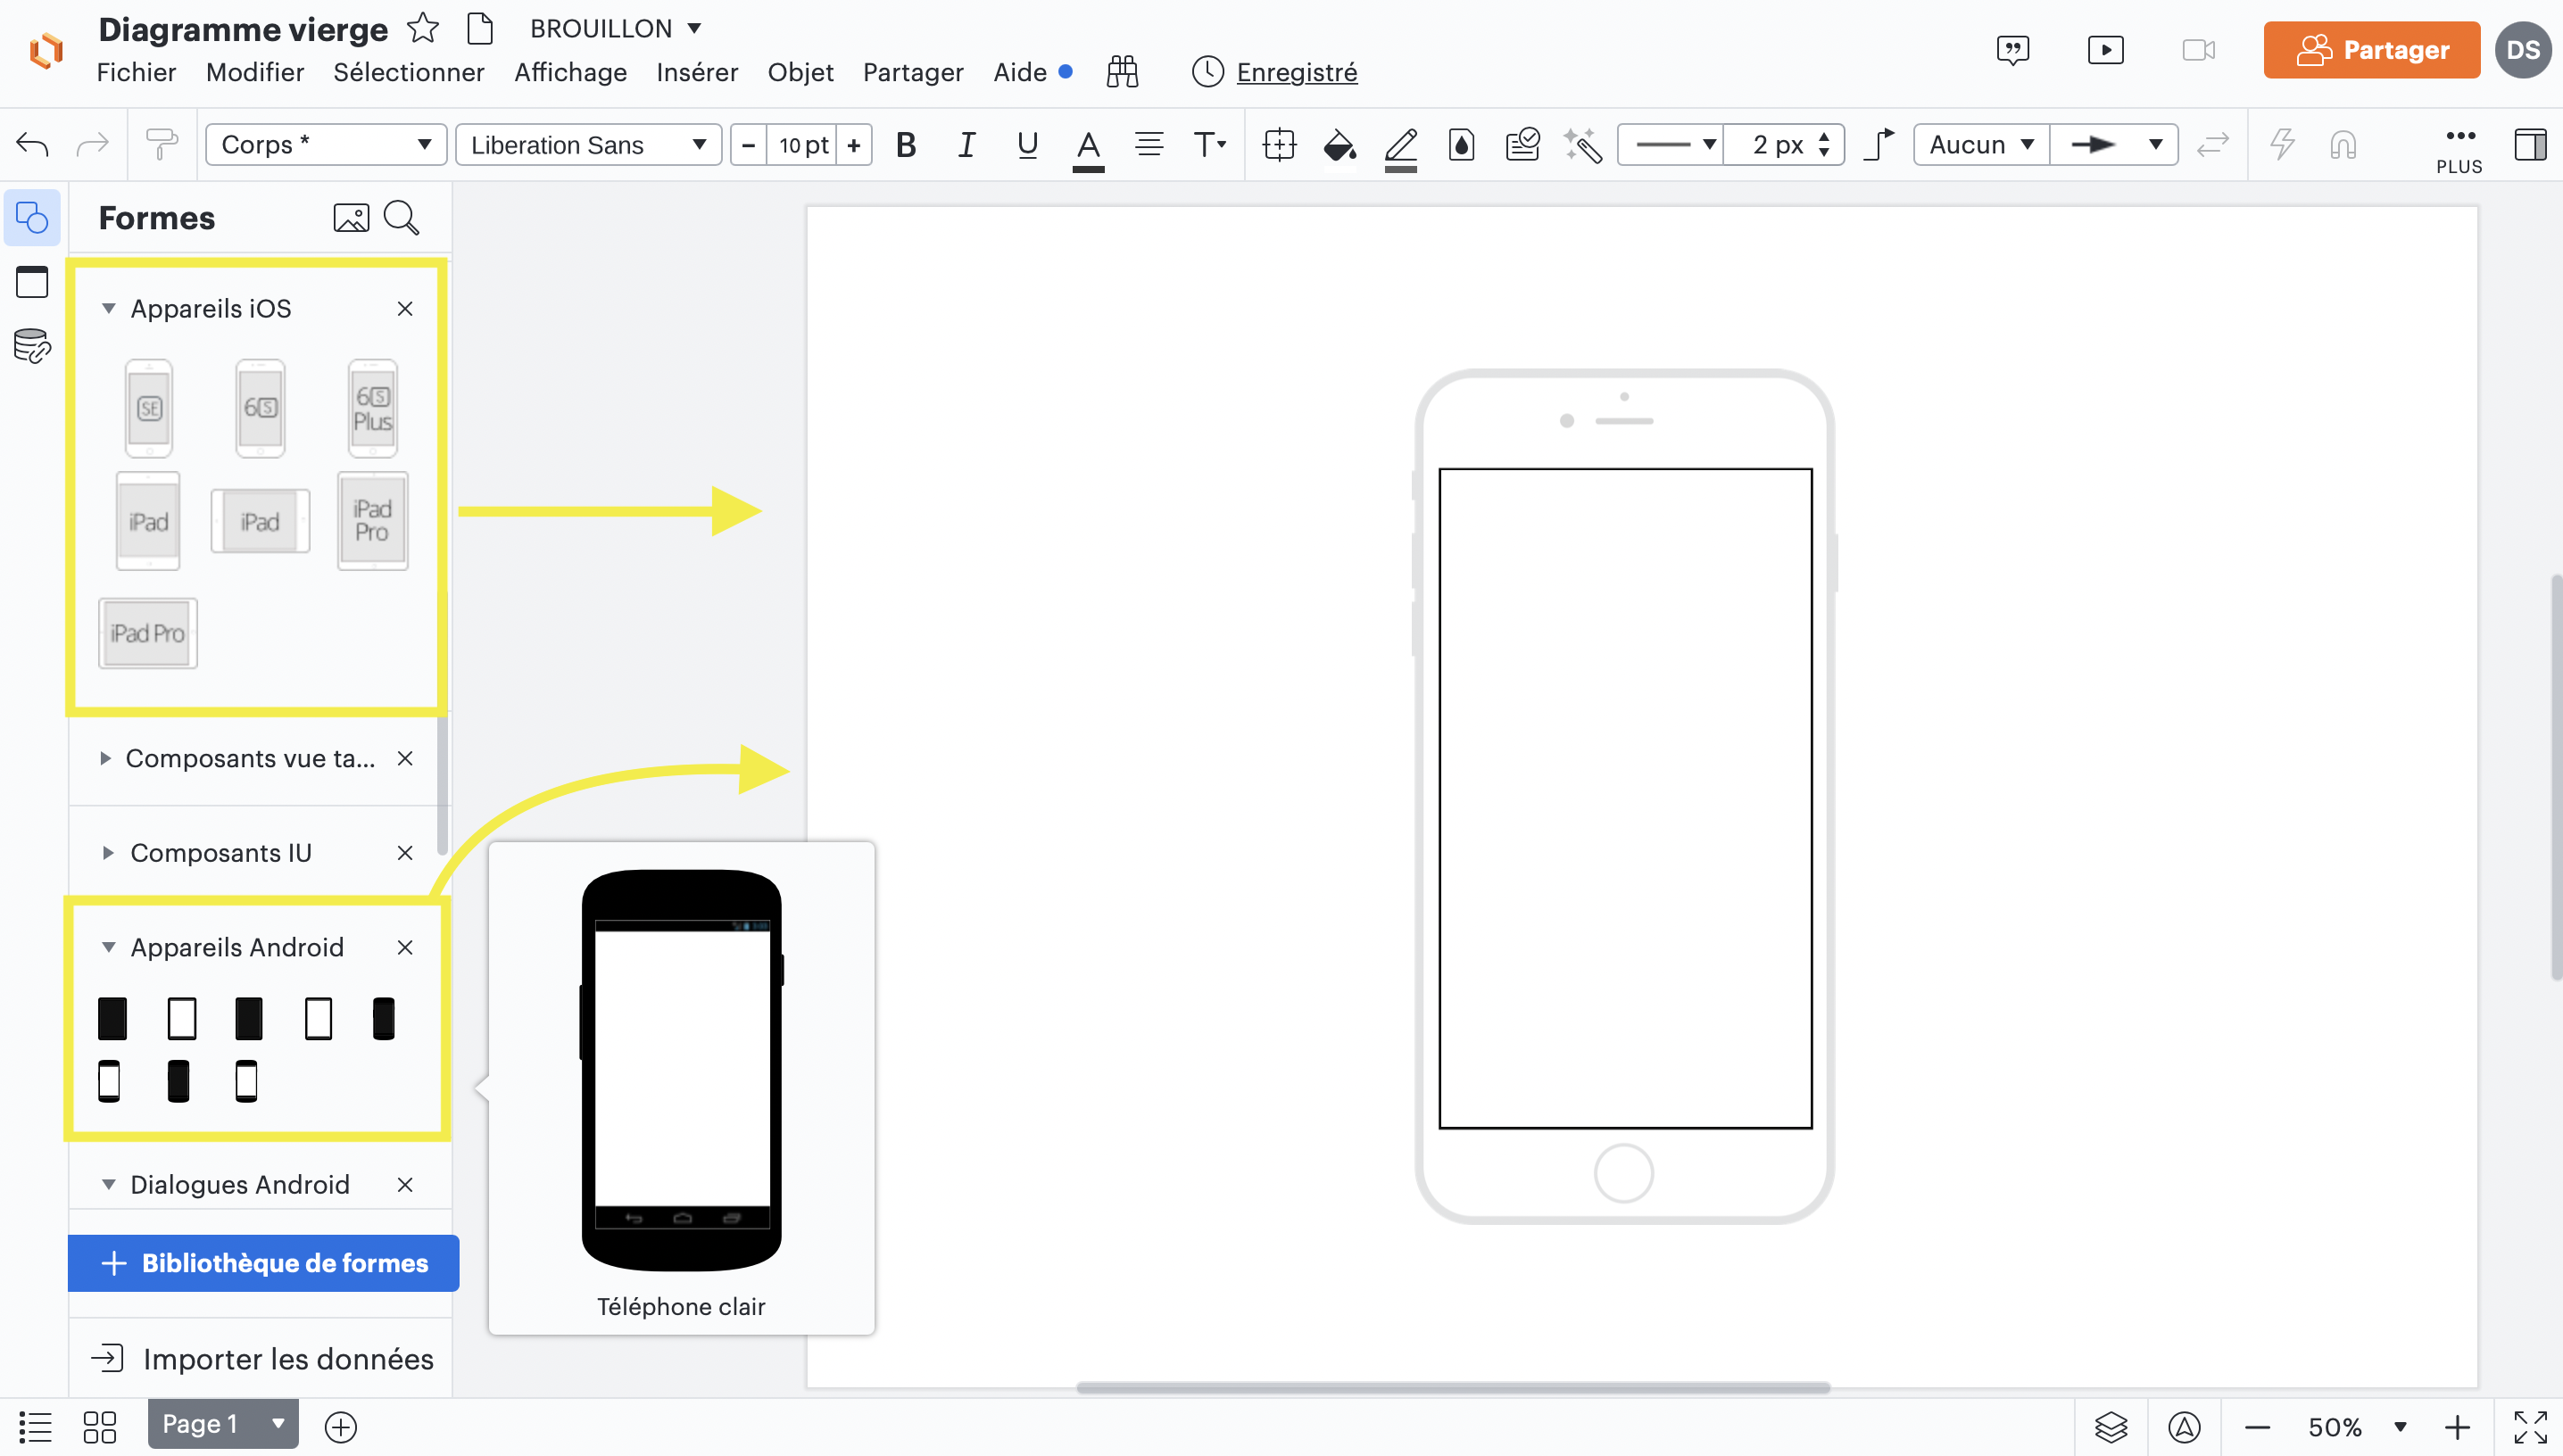
Task: Open the data linking sidebar icon
Action: 32,346
